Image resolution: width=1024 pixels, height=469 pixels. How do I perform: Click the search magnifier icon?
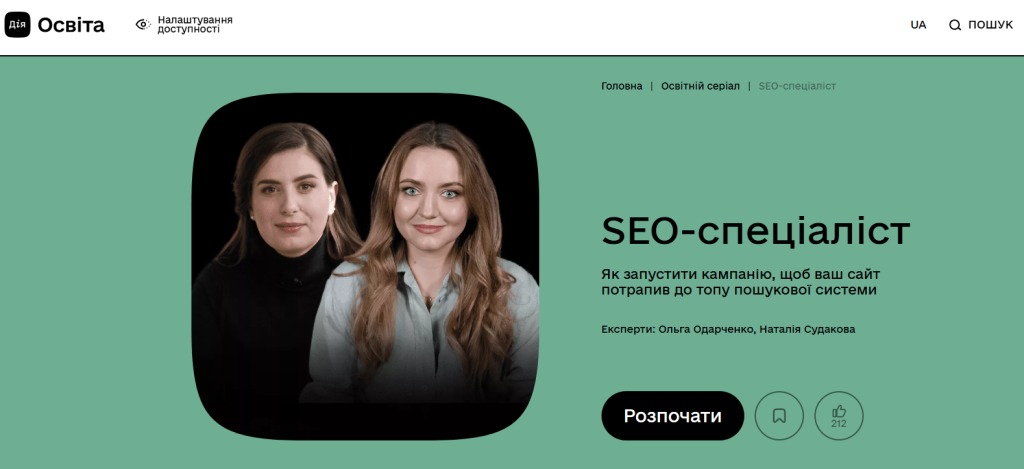tap(955, 25)
